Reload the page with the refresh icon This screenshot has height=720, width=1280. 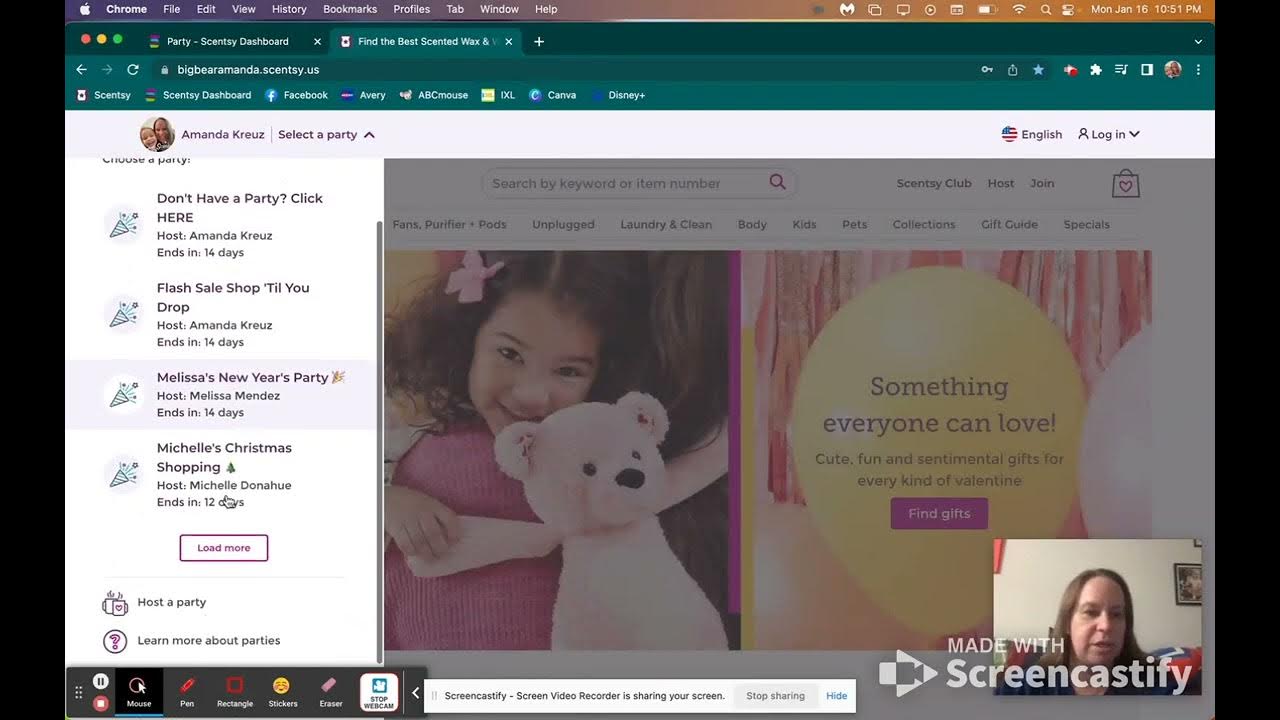click(132, 70)
